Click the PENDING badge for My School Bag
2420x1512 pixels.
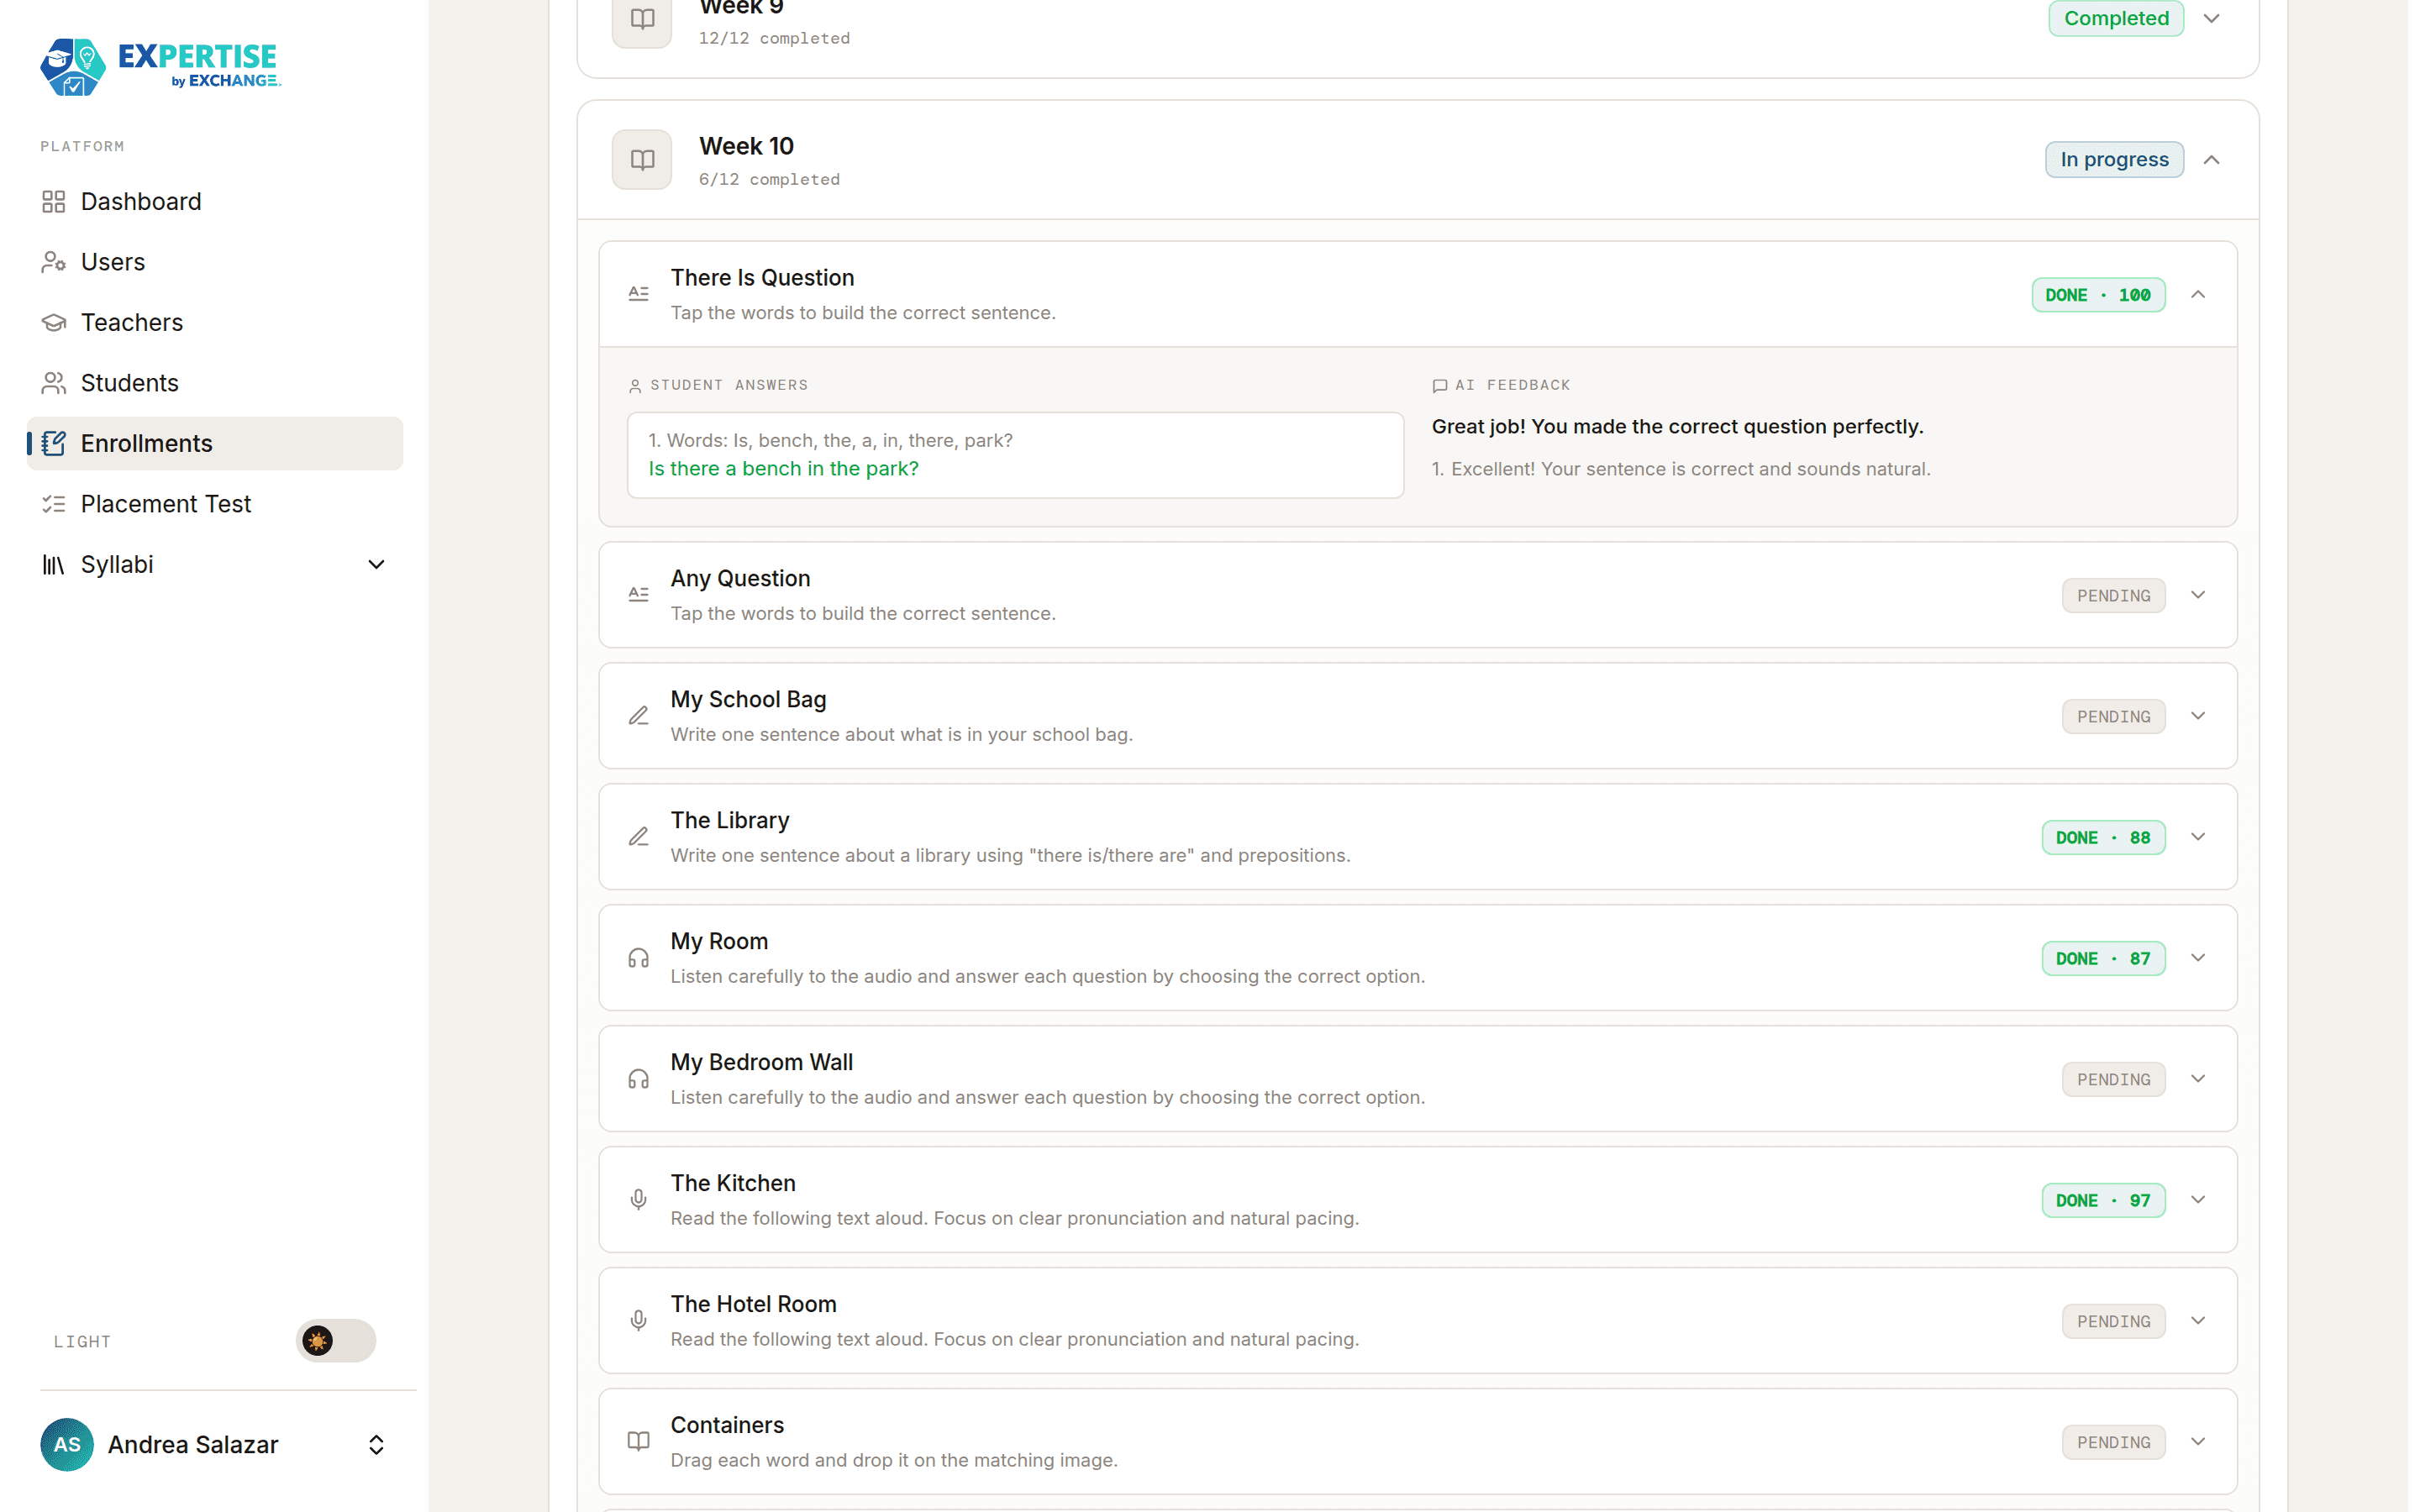pyautogui.click(x=2113, y=716)
